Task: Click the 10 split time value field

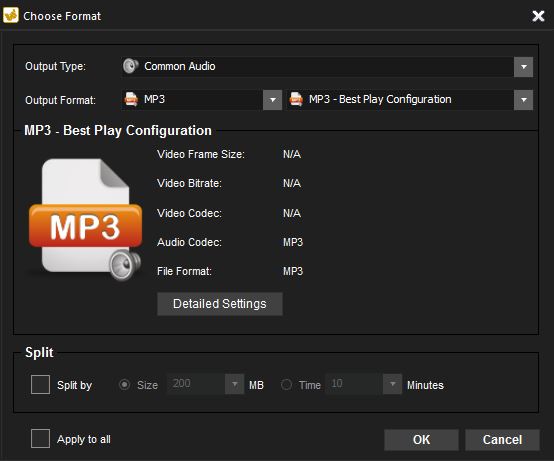Action: 354,384
